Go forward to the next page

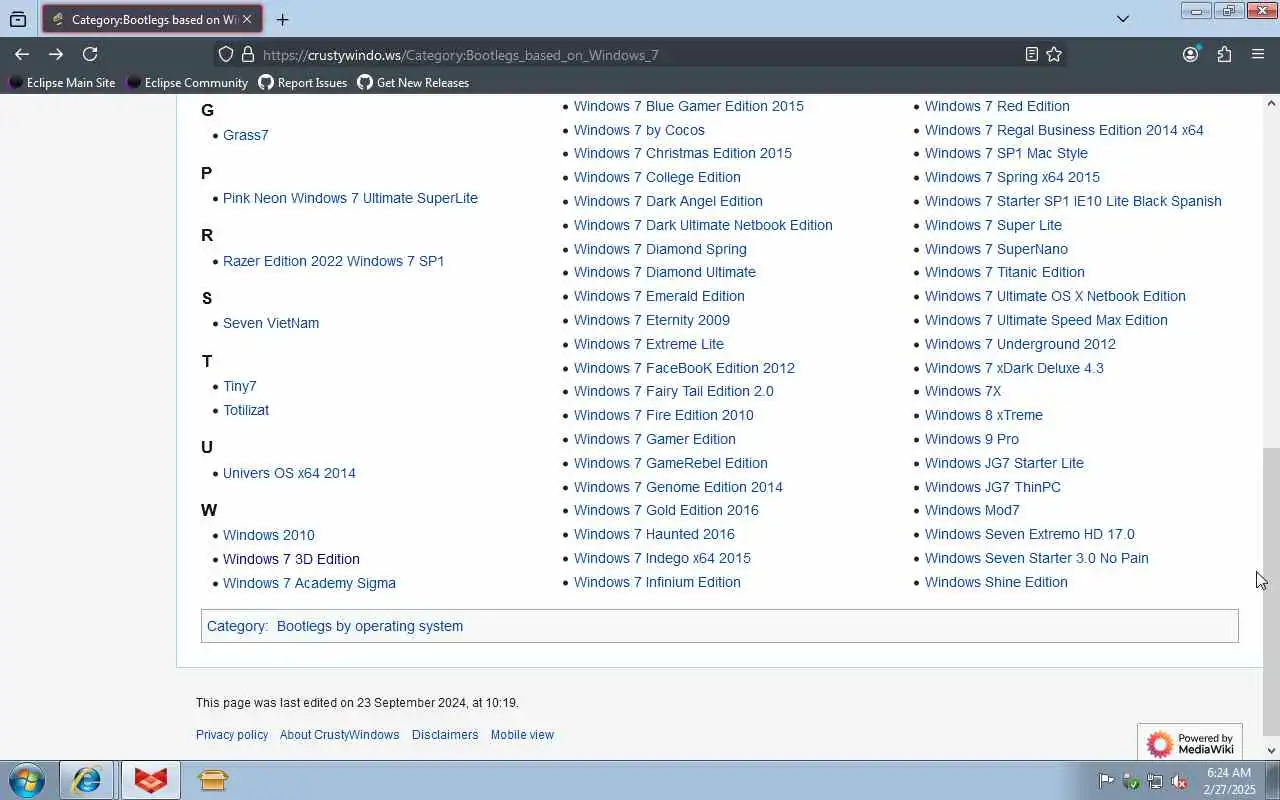click(56, 54)
